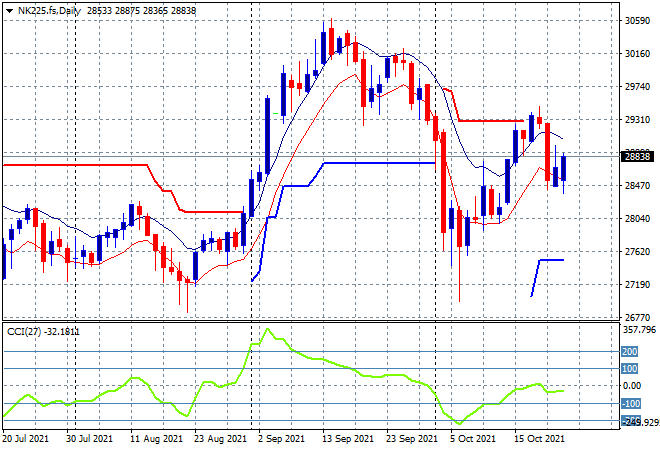Click the current price label 28838

pyautogui.click(x=637, y=157)
